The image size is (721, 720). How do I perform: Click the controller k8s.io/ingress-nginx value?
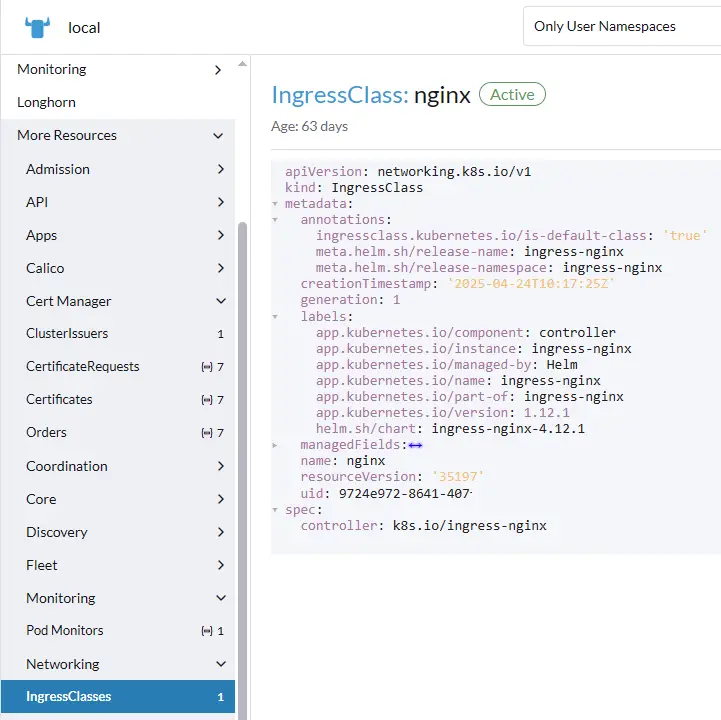click(469, 526)
